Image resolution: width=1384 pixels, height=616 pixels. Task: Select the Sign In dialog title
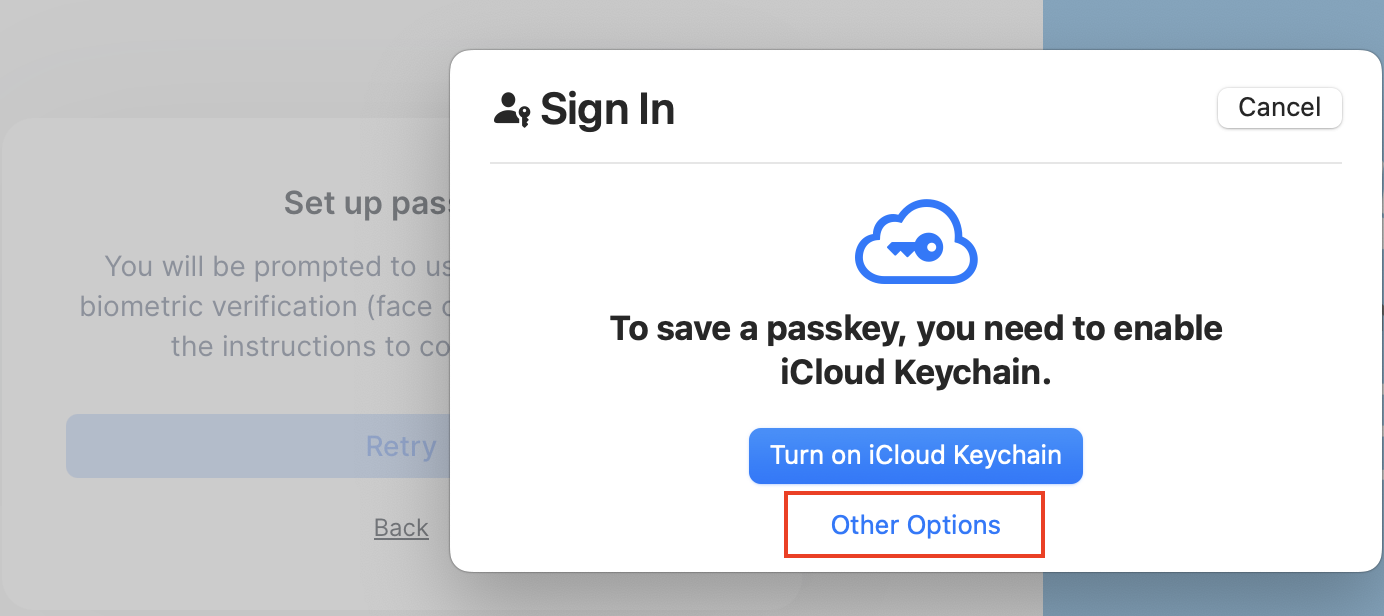[x=607, y=109]
